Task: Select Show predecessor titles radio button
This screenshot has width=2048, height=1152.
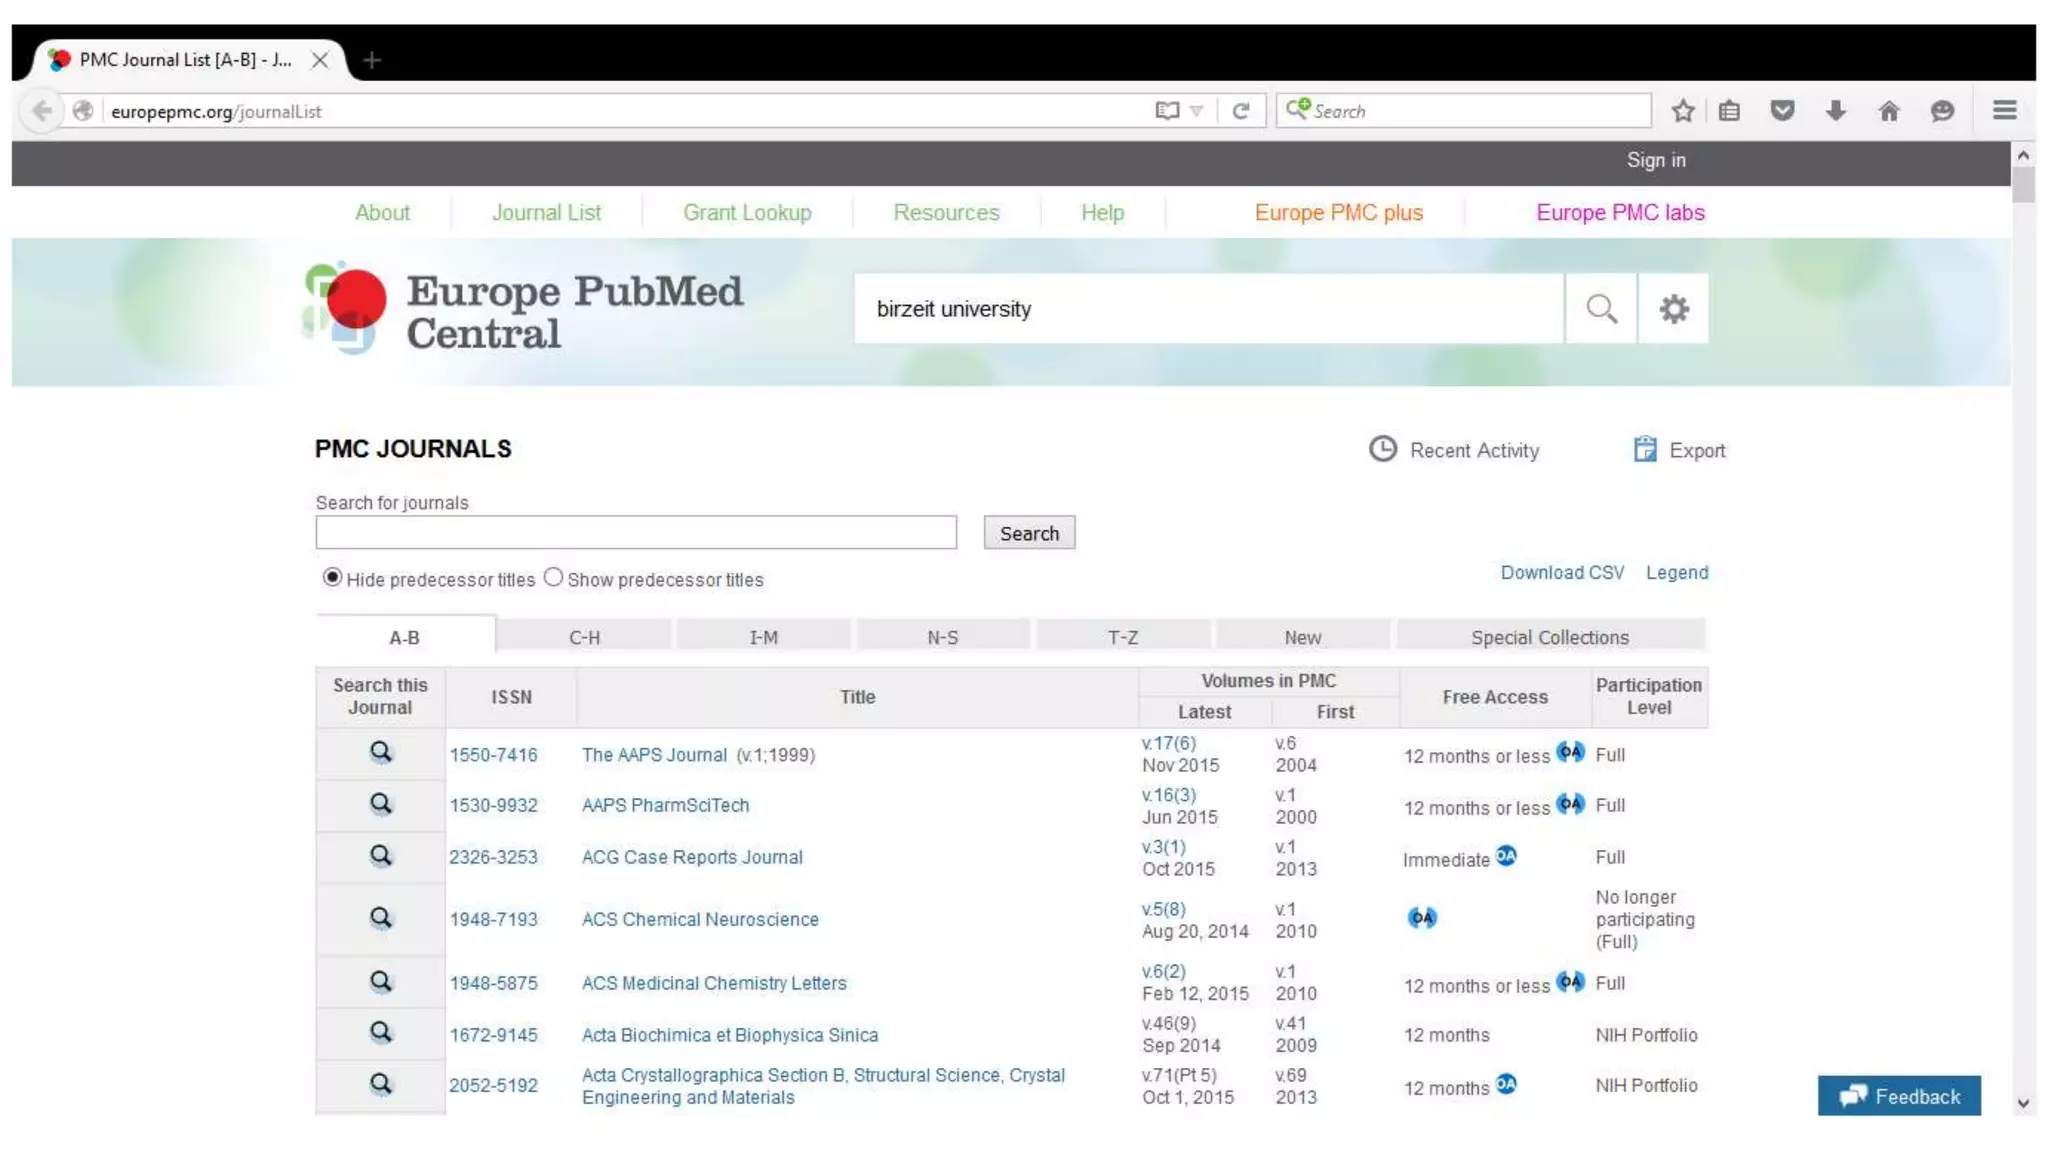Action: 553,577
